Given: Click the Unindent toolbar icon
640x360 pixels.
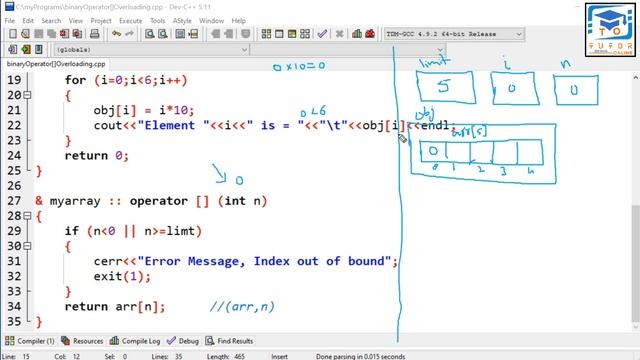Looking at the screenshot, I should coord(228,34).
